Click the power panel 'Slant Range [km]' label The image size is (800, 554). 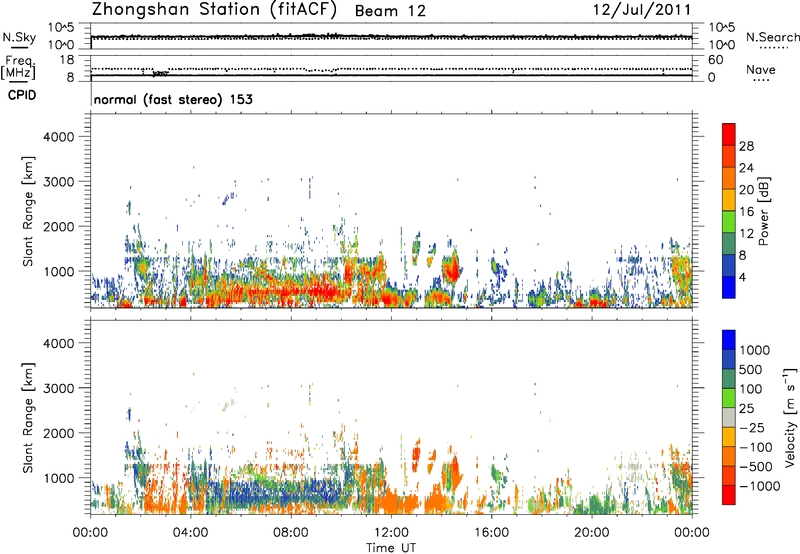(x=28, y=211)
